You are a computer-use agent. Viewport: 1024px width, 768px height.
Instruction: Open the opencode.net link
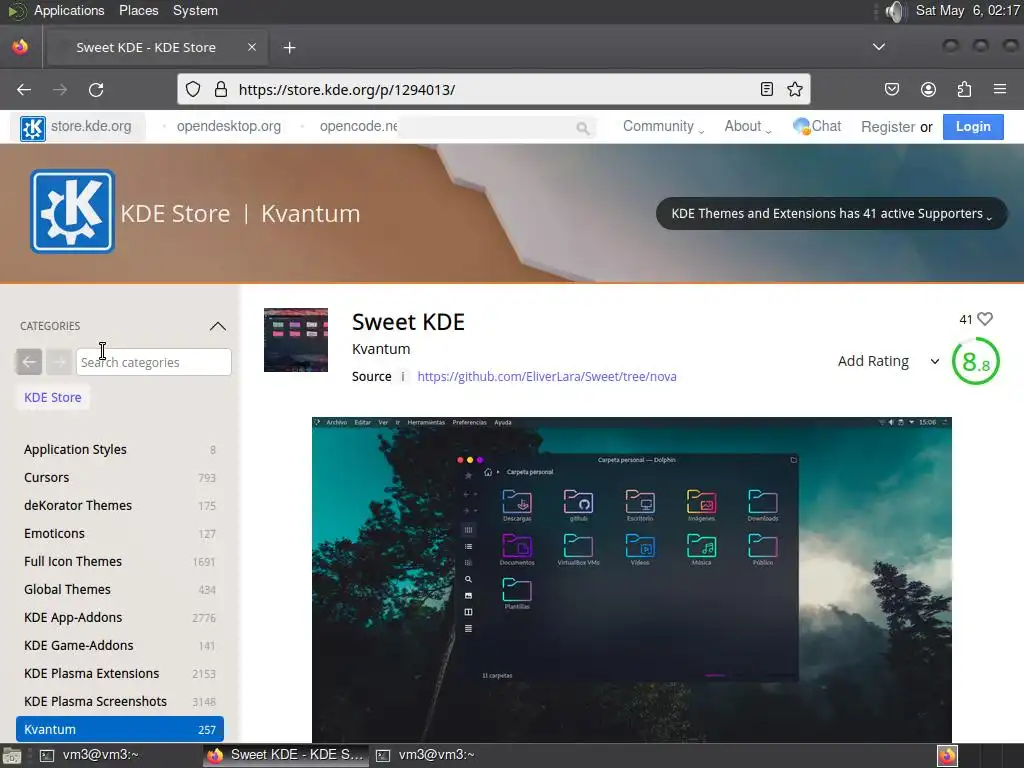pos(358,127)
